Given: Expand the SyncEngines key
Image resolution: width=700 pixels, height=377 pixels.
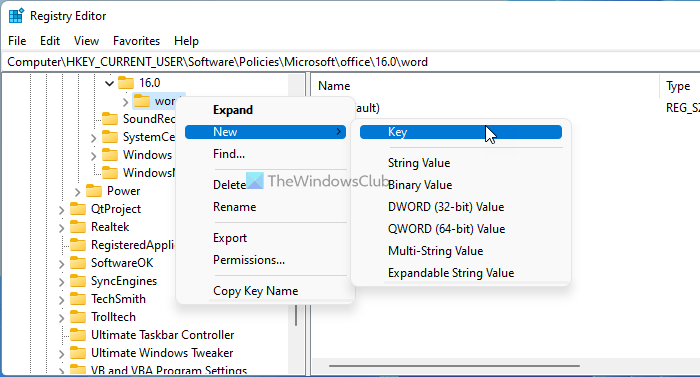Looking at the screenshot, I should (x=61, y=282).
